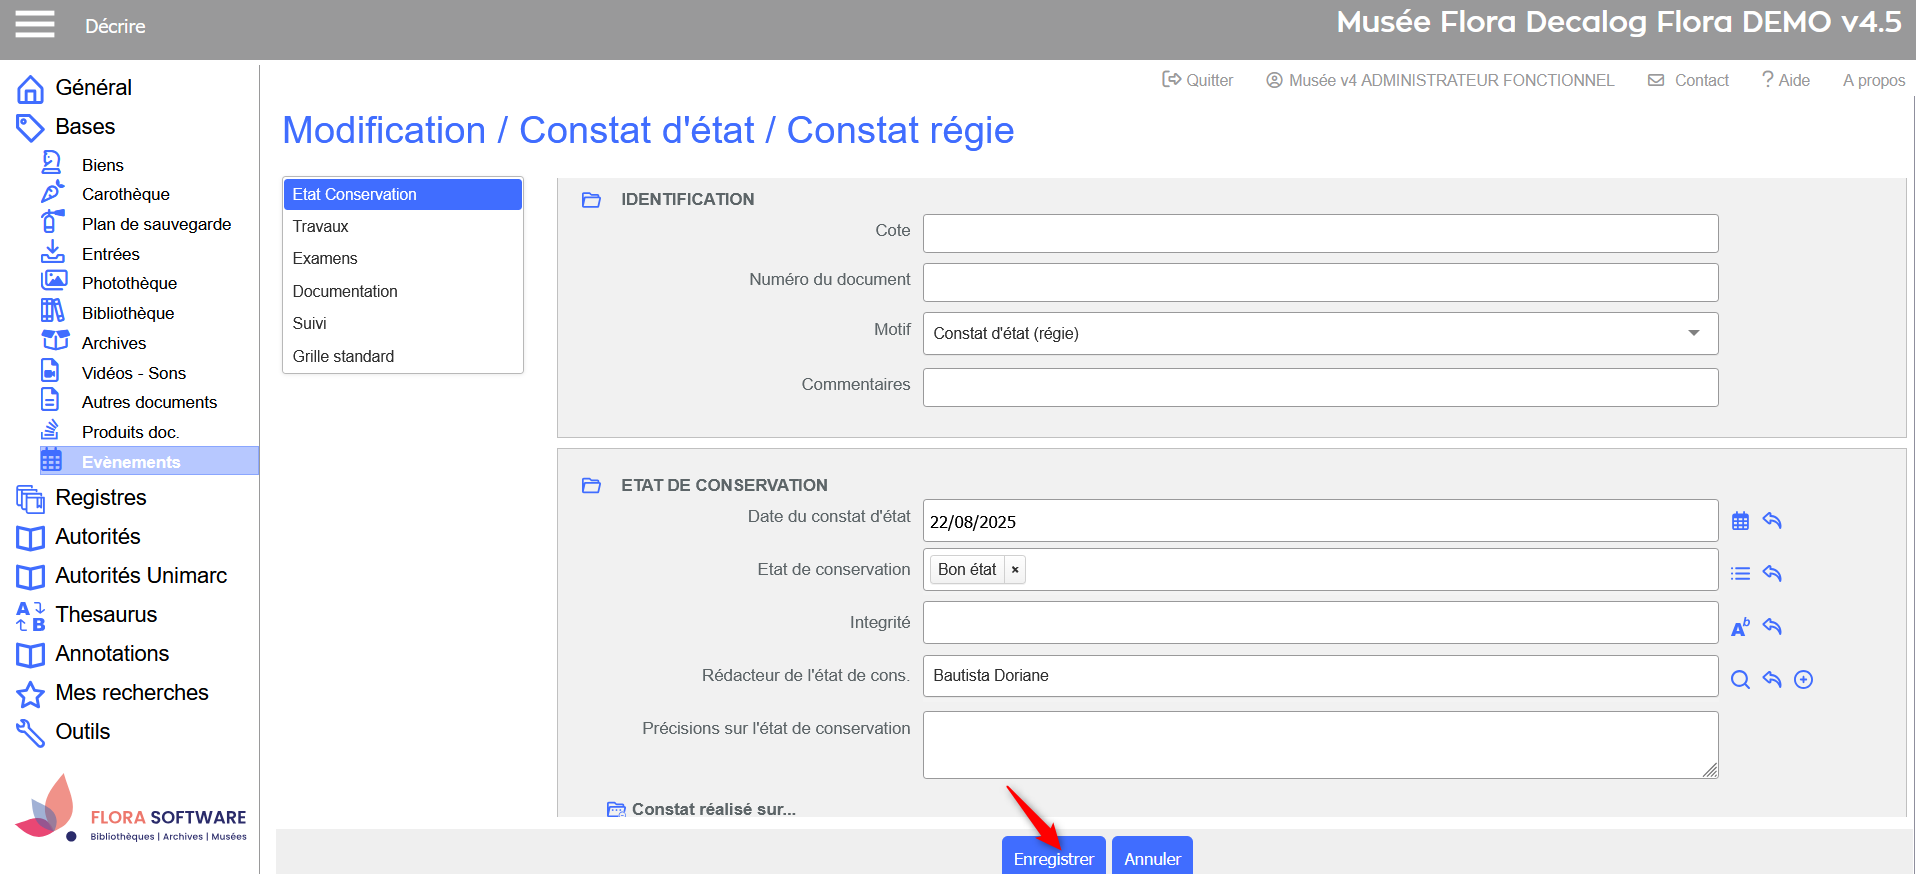The height and width of the screenshot is (874, 1916).
Task: Open the Motif dropdown
Action: (x=1693, y=333)
